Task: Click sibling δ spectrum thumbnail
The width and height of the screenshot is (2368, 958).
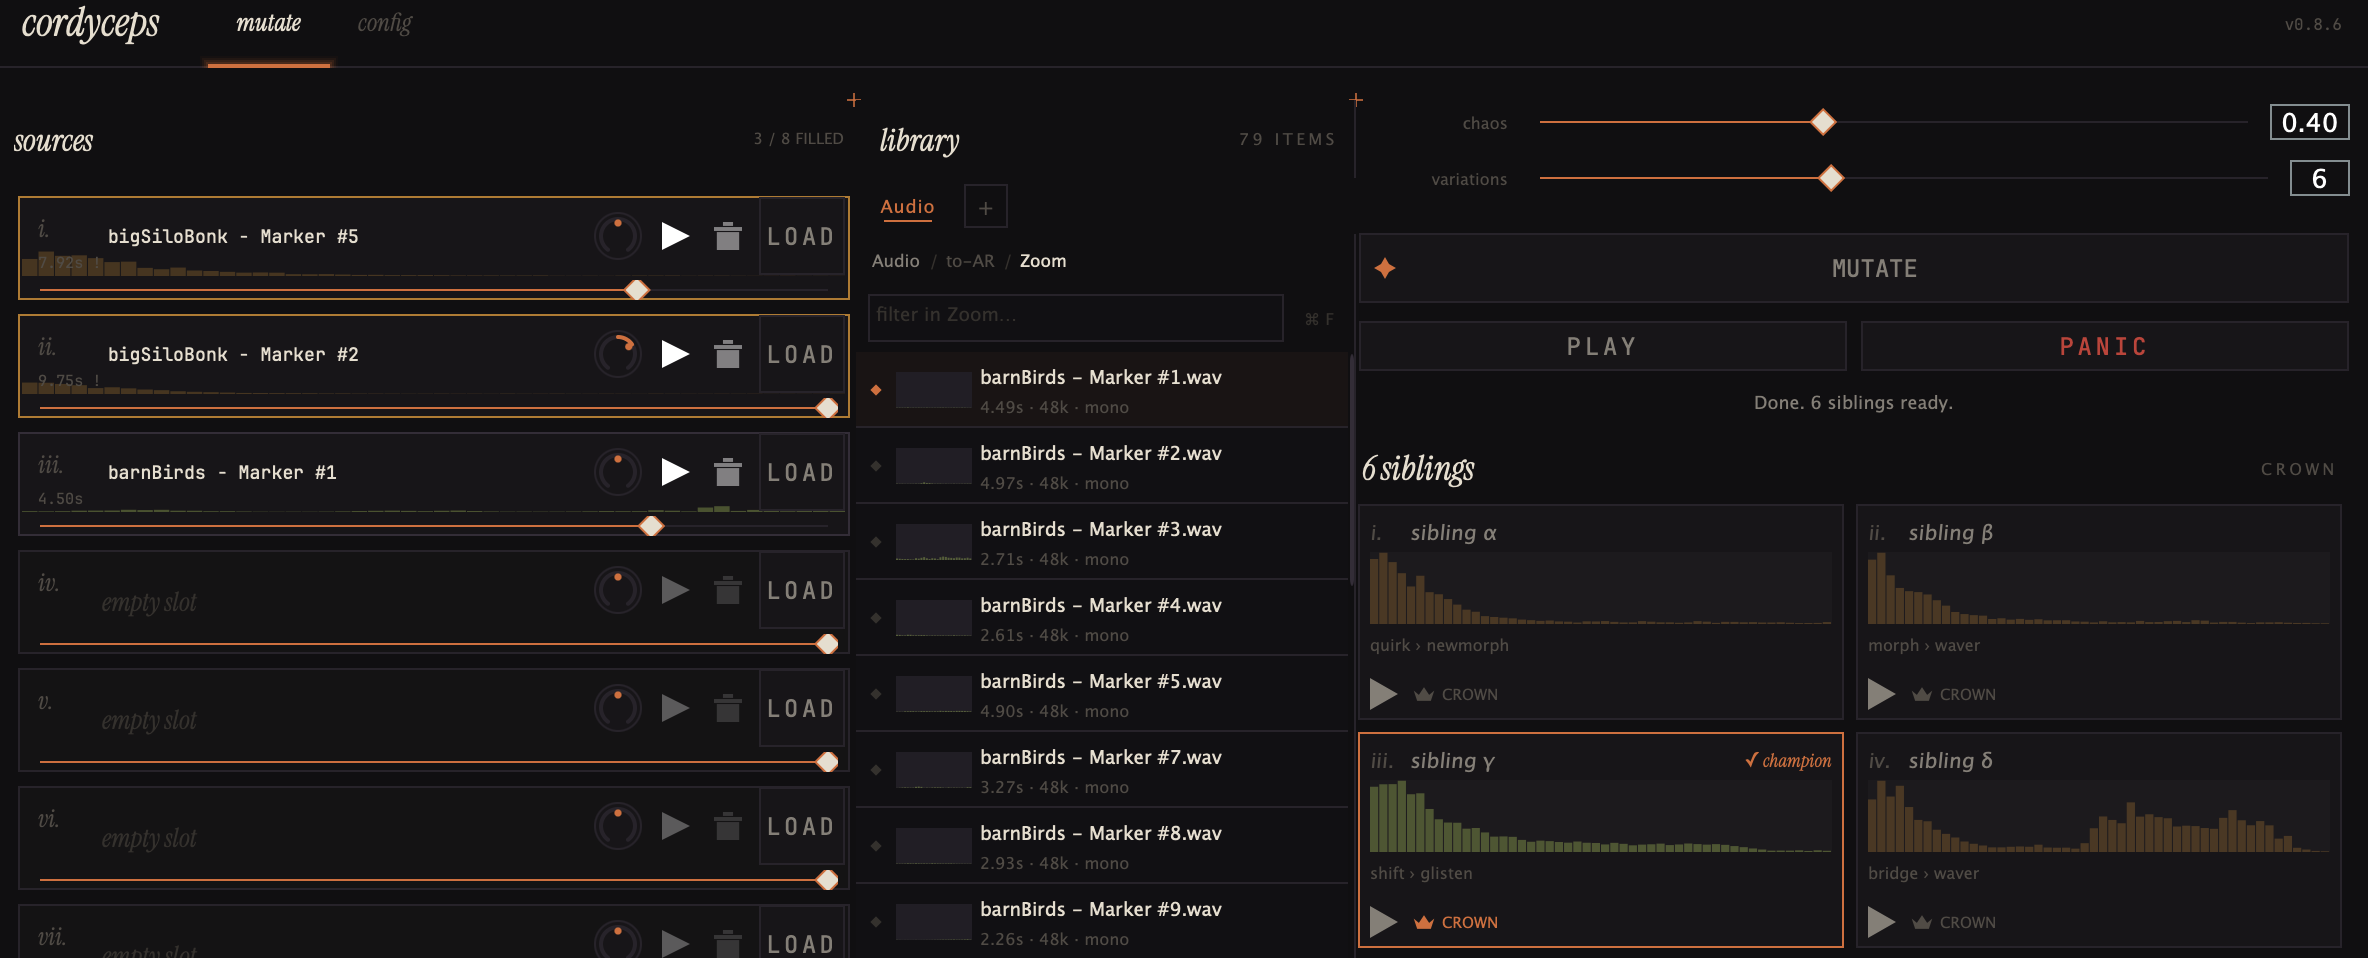Action: (2099, 816)
